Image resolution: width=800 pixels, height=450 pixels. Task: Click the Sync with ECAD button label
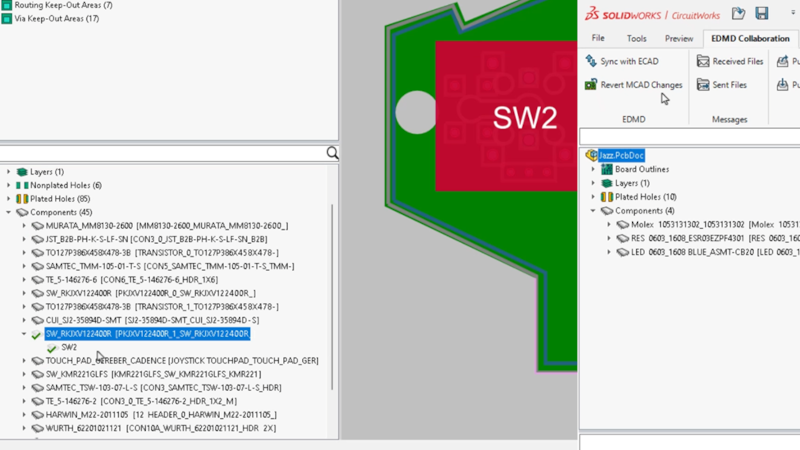pos(629,61)
